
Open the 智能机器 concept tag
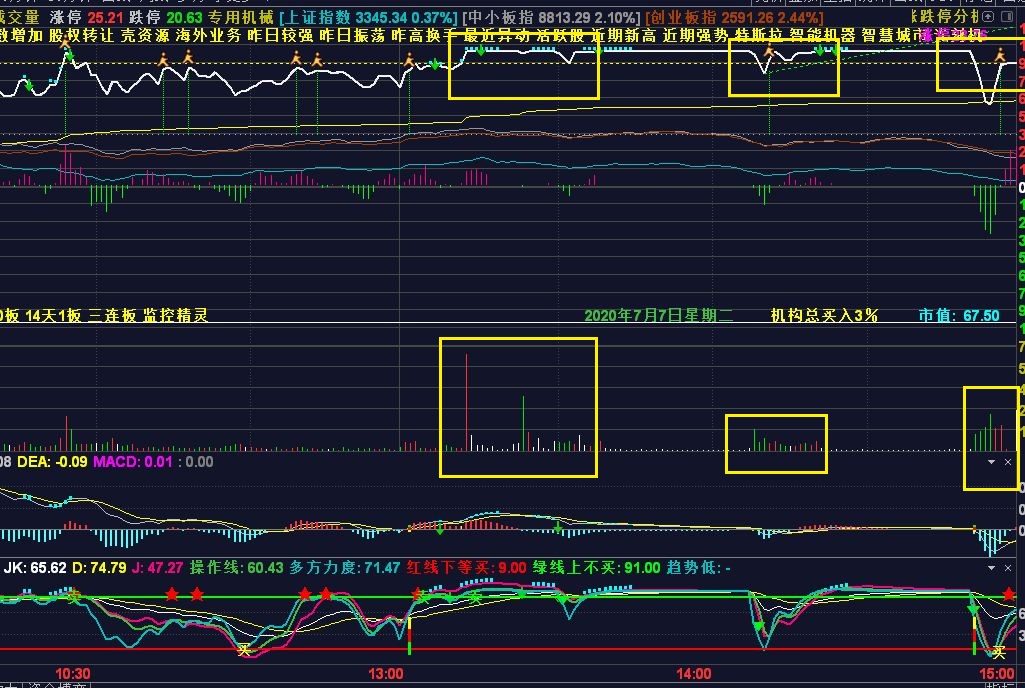822,35
